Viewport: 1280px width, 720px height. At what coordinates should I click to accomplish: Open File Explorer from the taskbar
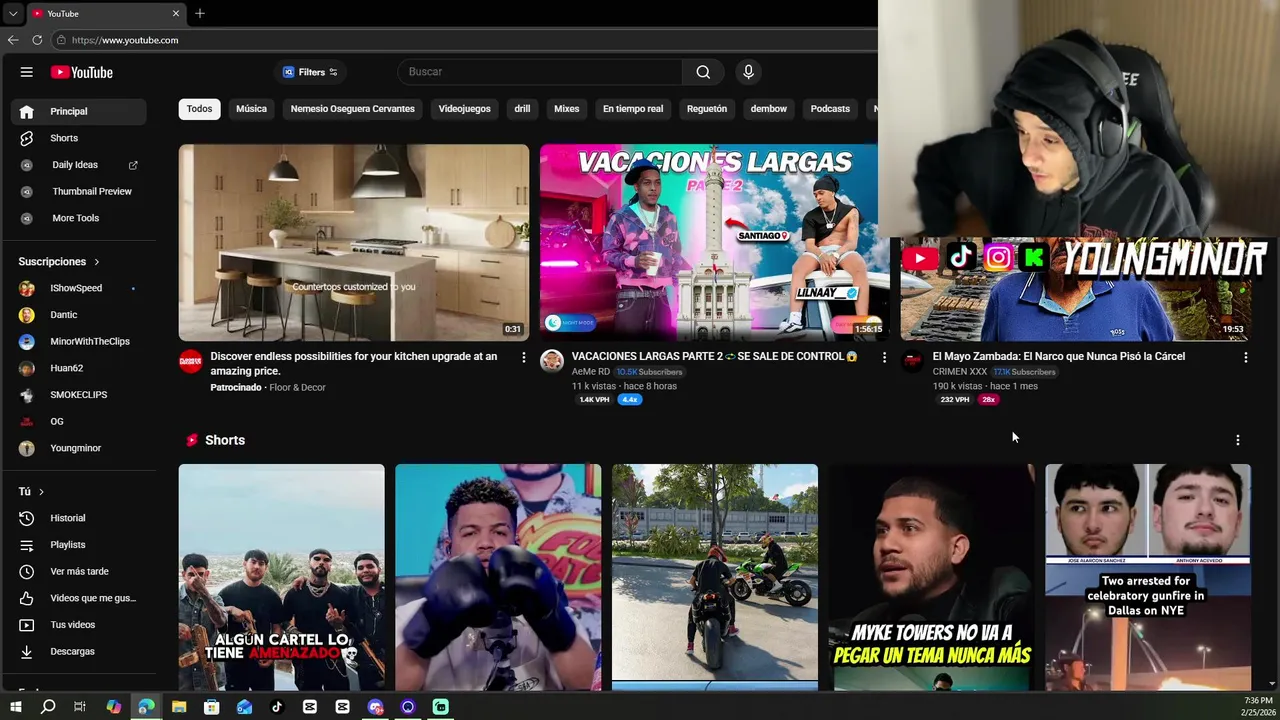coord(179,707)
